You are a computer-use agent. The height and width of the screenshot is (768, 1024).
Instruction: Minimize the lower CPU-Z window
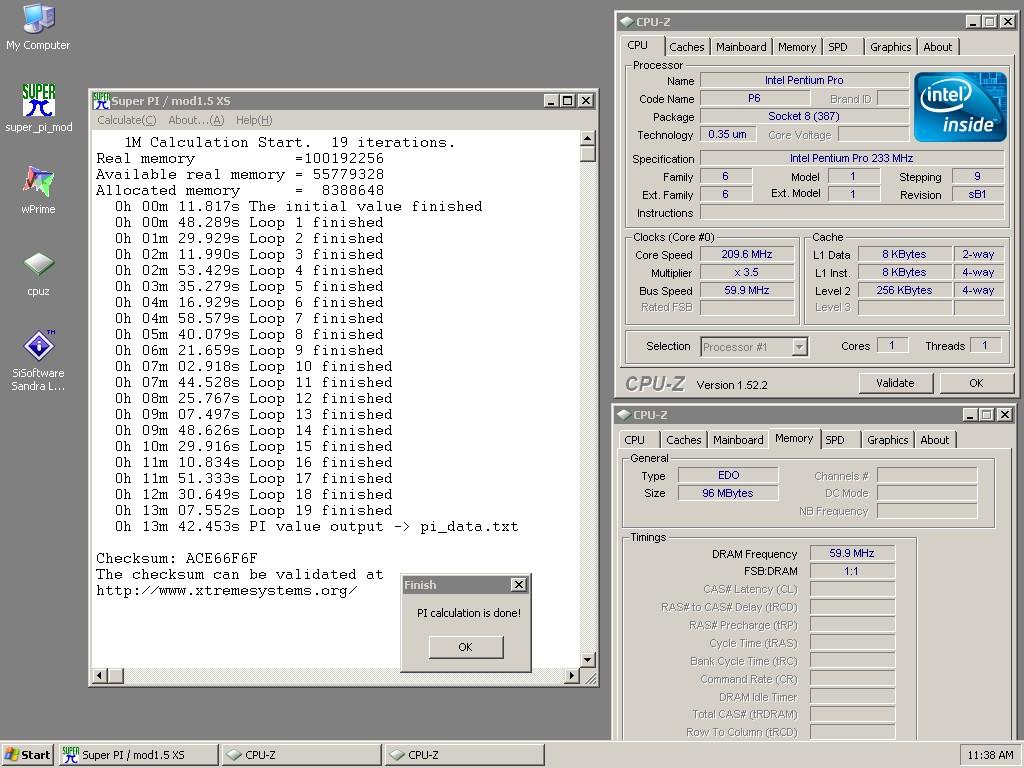(970, 415)
